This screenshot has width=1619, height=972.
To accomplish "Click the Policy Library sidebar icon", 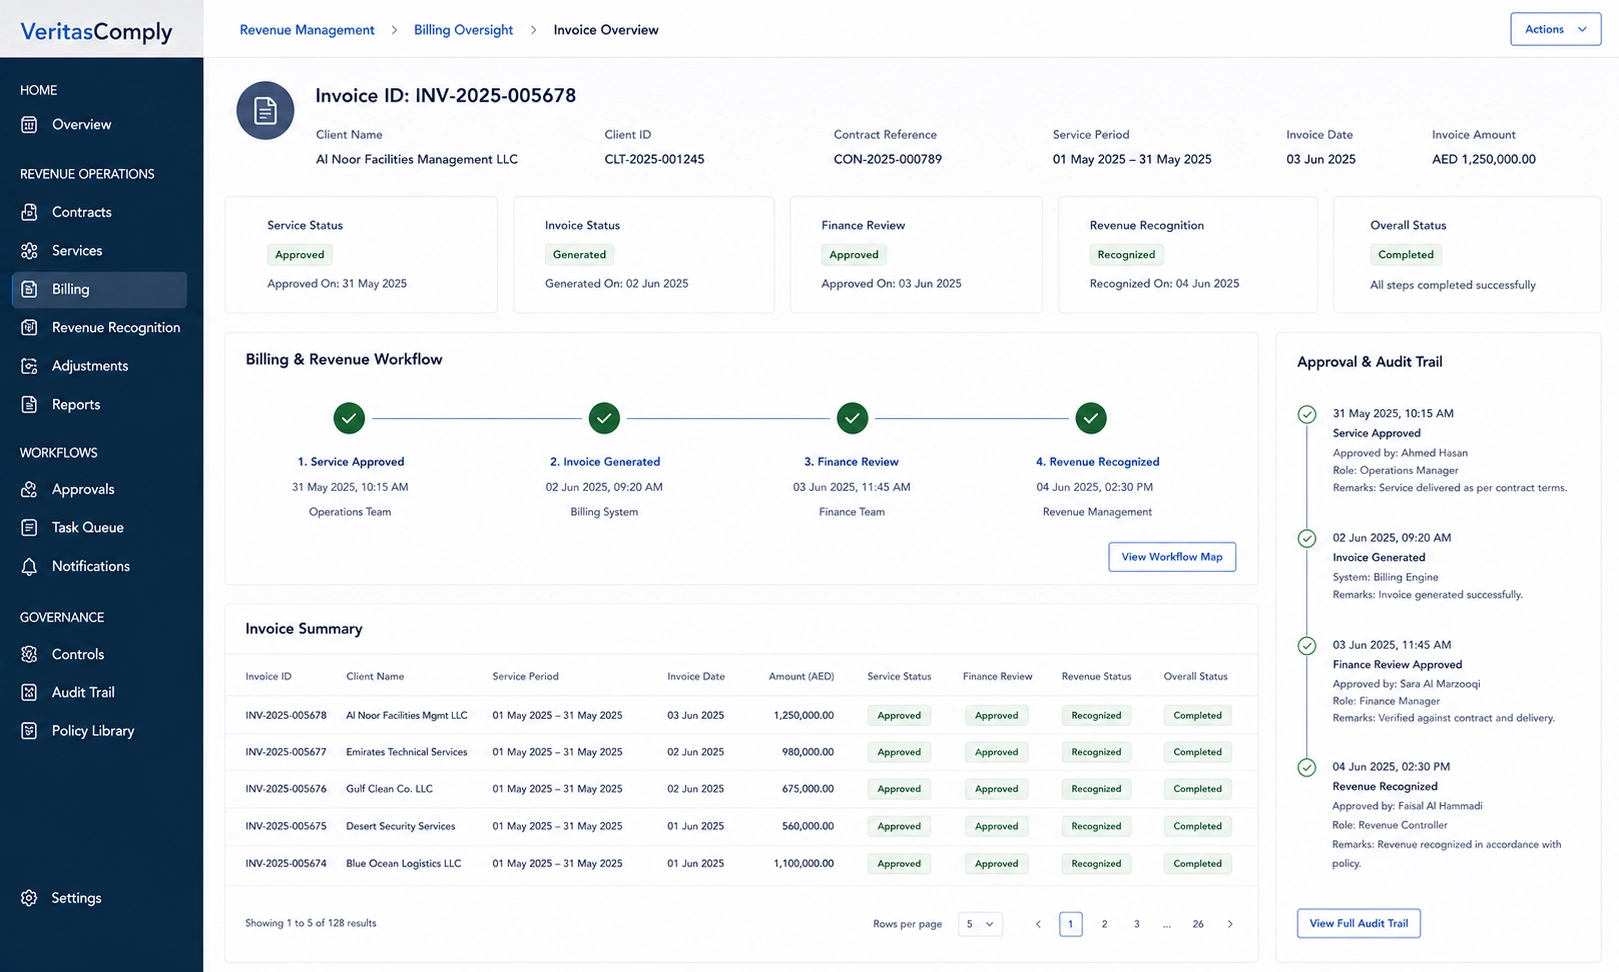I will [29, 731].
